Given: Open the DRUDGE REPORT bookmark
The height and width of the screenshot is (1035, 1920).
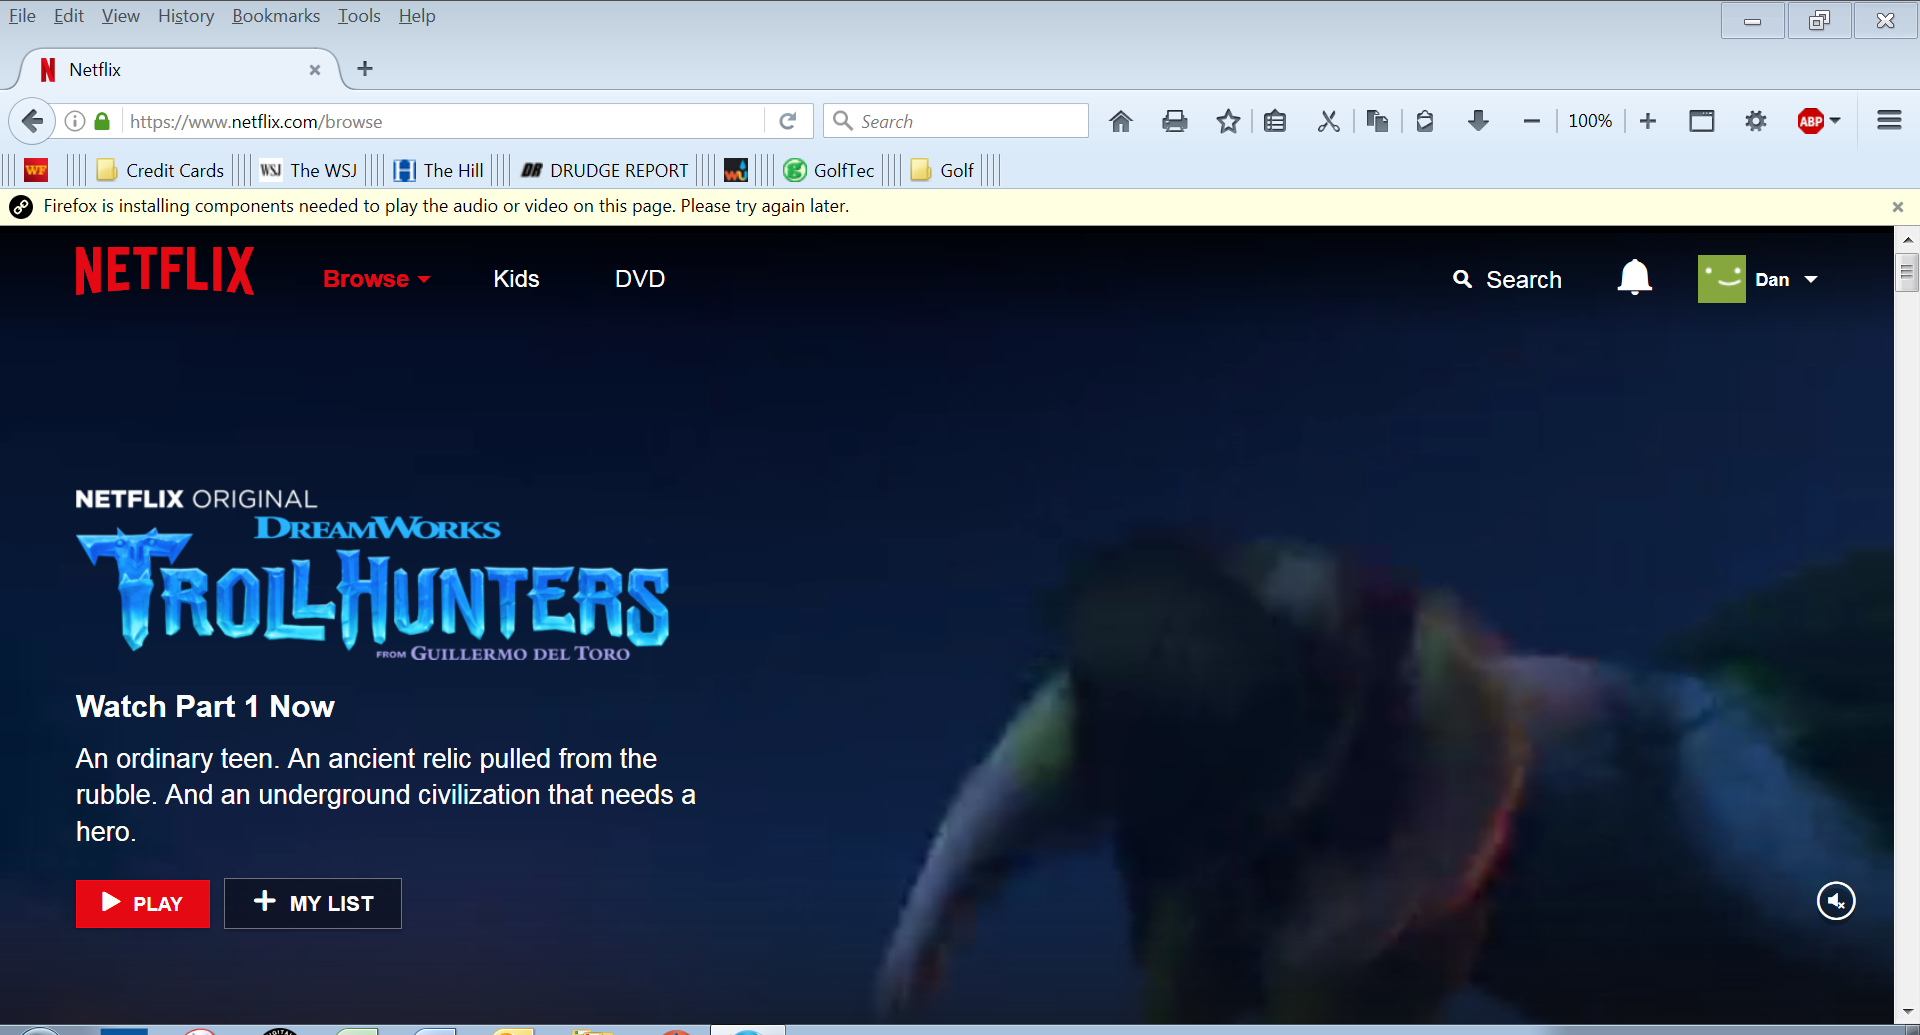Looking at the screenshot, I should tap(605, 170).
